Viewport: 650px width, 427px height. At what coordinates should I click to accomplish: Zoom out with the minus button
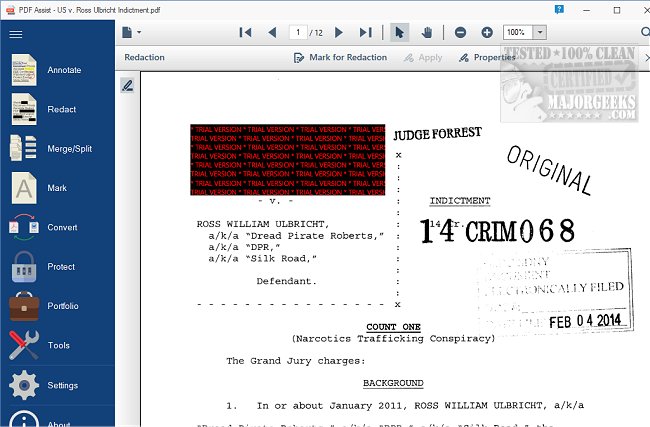pyautogui.click(x=460, y=32)
